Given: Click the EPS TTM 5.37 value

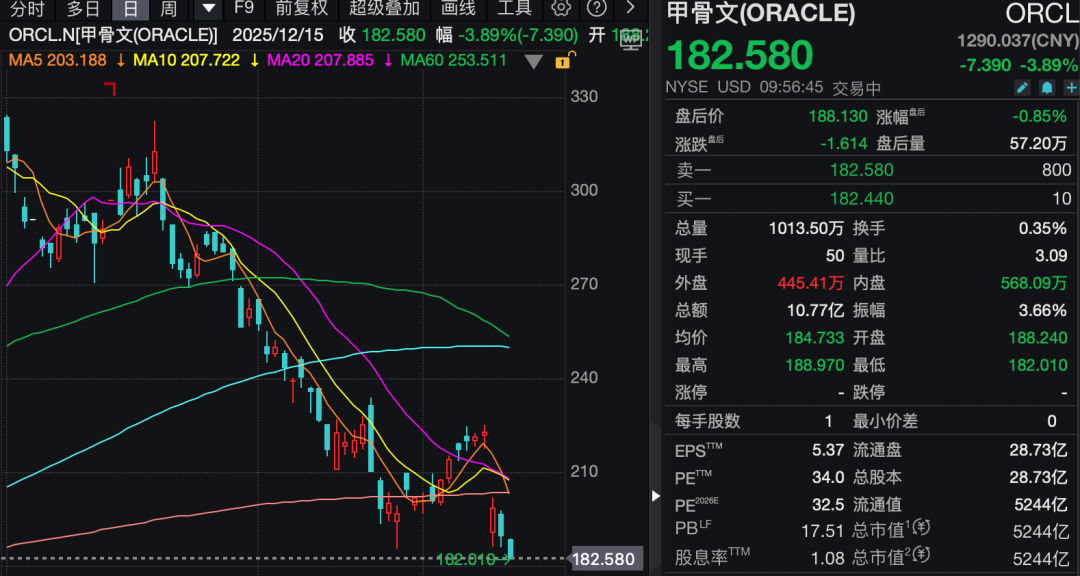Looking at the screenshot, I should tap(829, 451).
